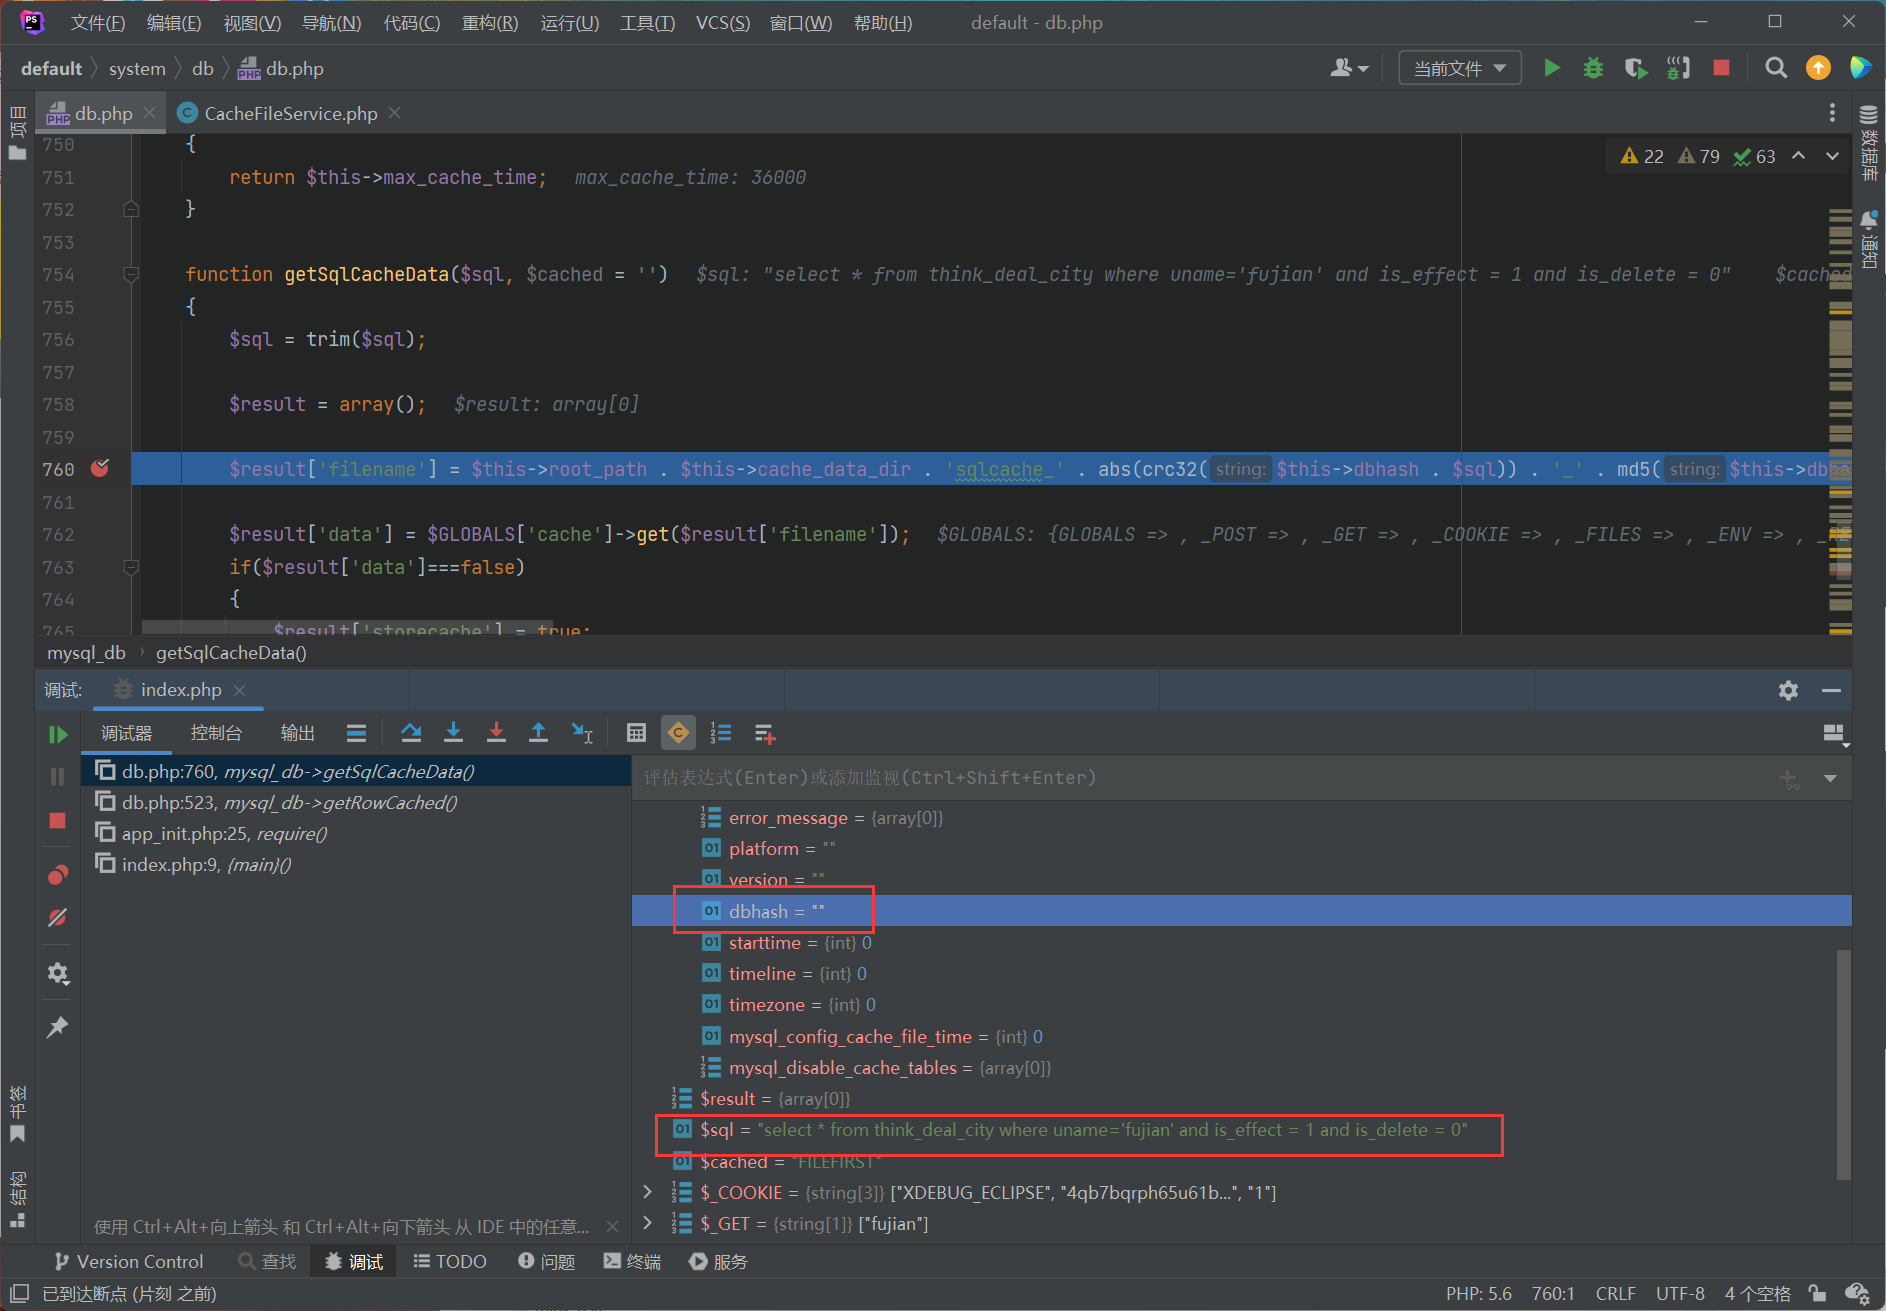Click the Step Into debugger icon
Image resolution: width=1886 pixels, height=1311 pixels.
click(453, 733)
